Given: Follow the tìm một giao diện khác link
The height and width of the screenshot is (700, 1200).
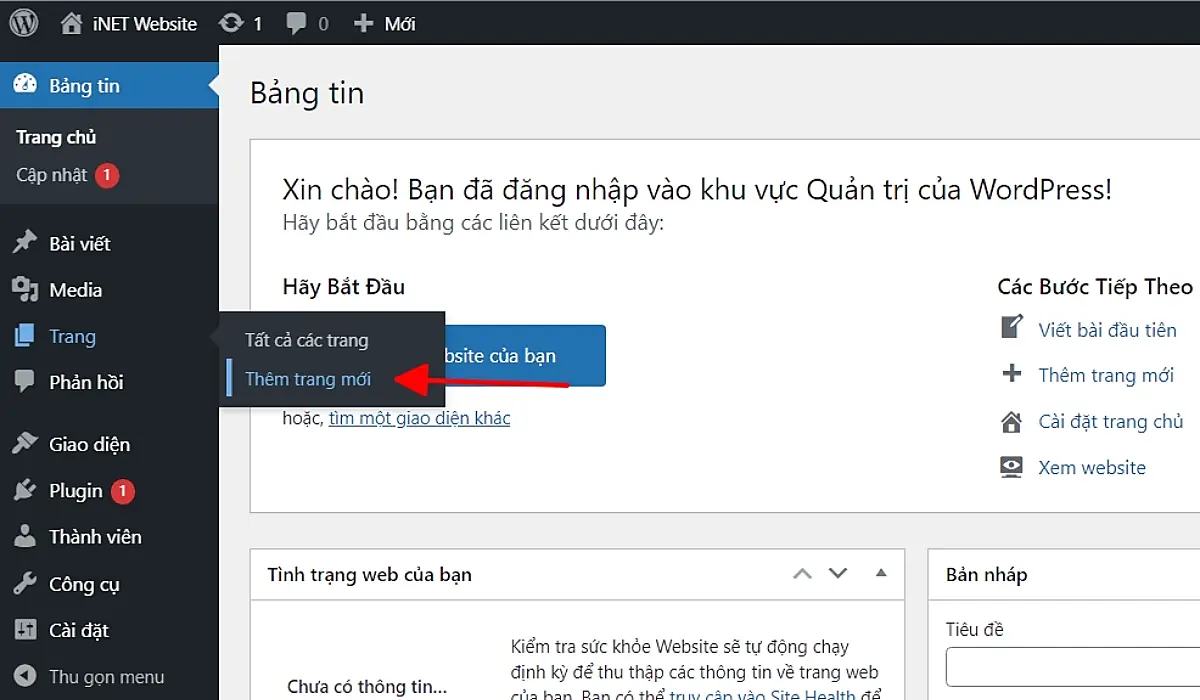Looking at the screenshot, I should [418, 418].
